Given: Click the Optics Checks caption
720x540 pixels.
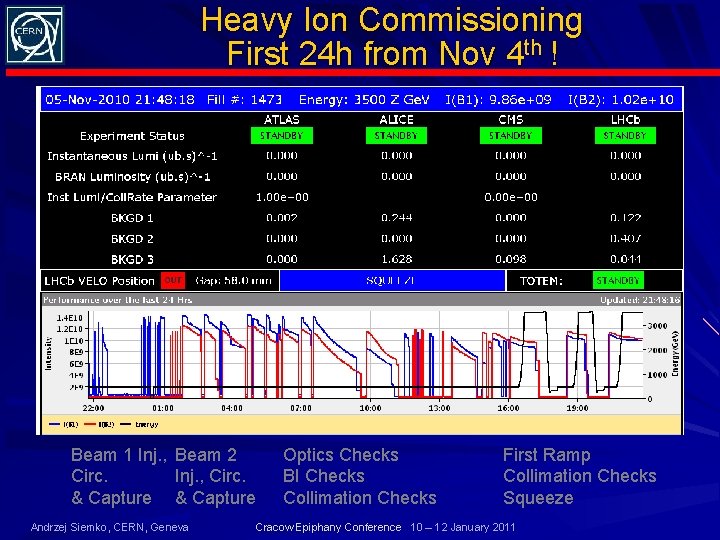Looking at the screenshot, I should [x=341, y=455].
